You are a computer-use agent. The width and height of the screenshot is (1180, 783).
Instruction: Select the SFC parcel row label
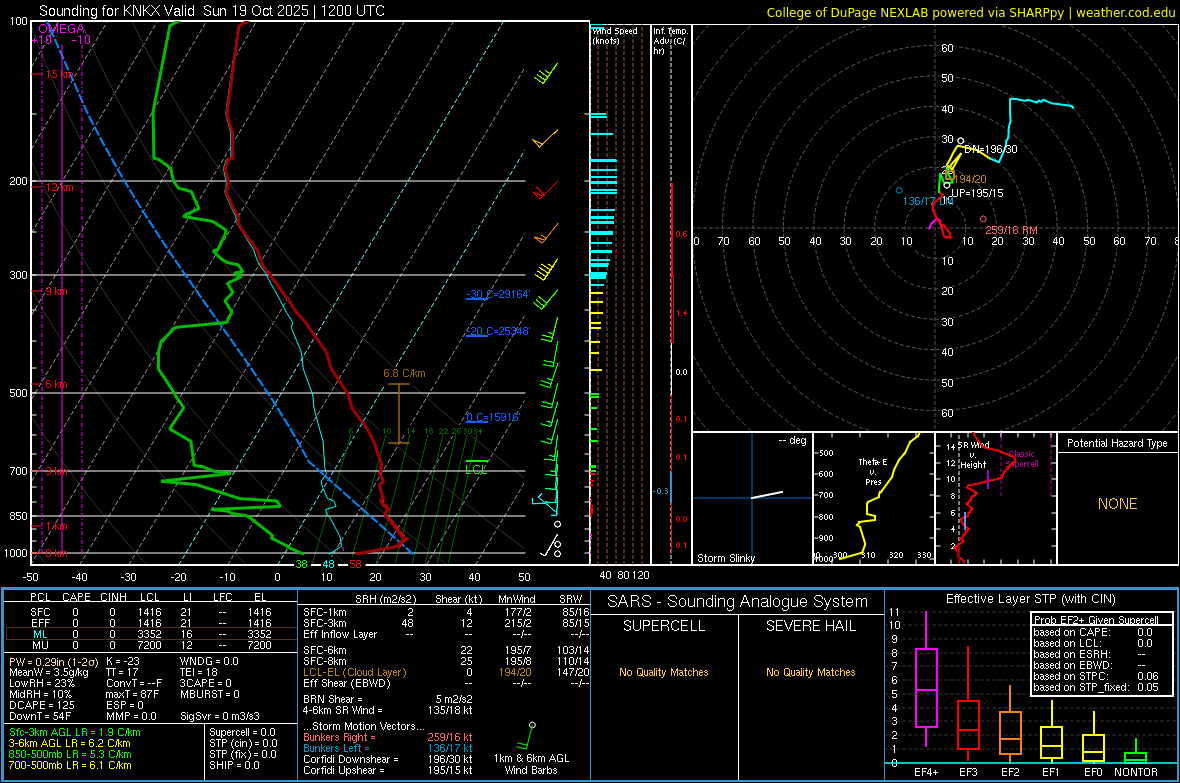40,612
